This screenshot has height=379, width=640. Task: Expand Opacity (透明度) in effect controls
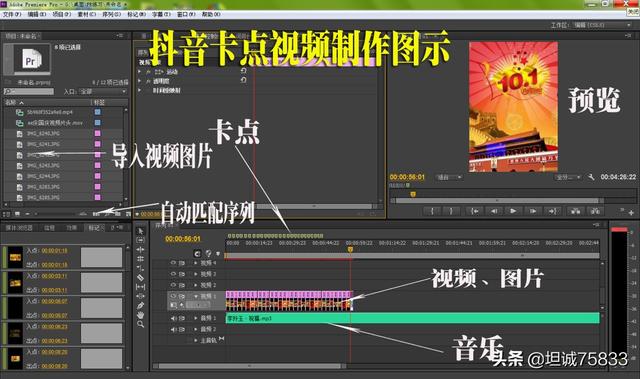140,81
